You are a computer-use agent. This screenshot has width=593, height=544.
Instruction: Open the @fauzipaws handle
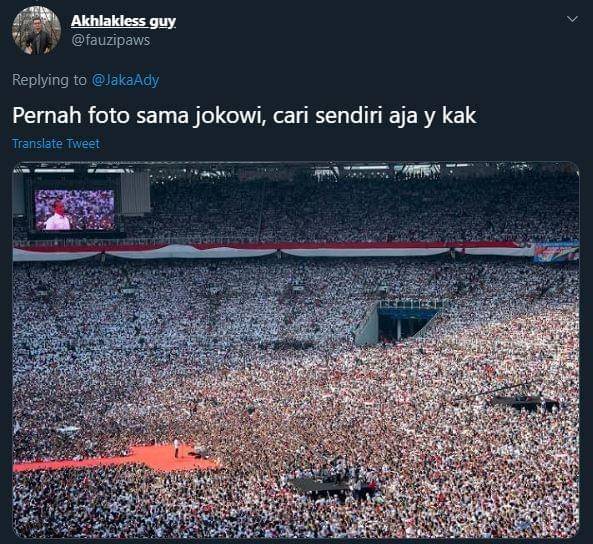(x=111, y=40)
